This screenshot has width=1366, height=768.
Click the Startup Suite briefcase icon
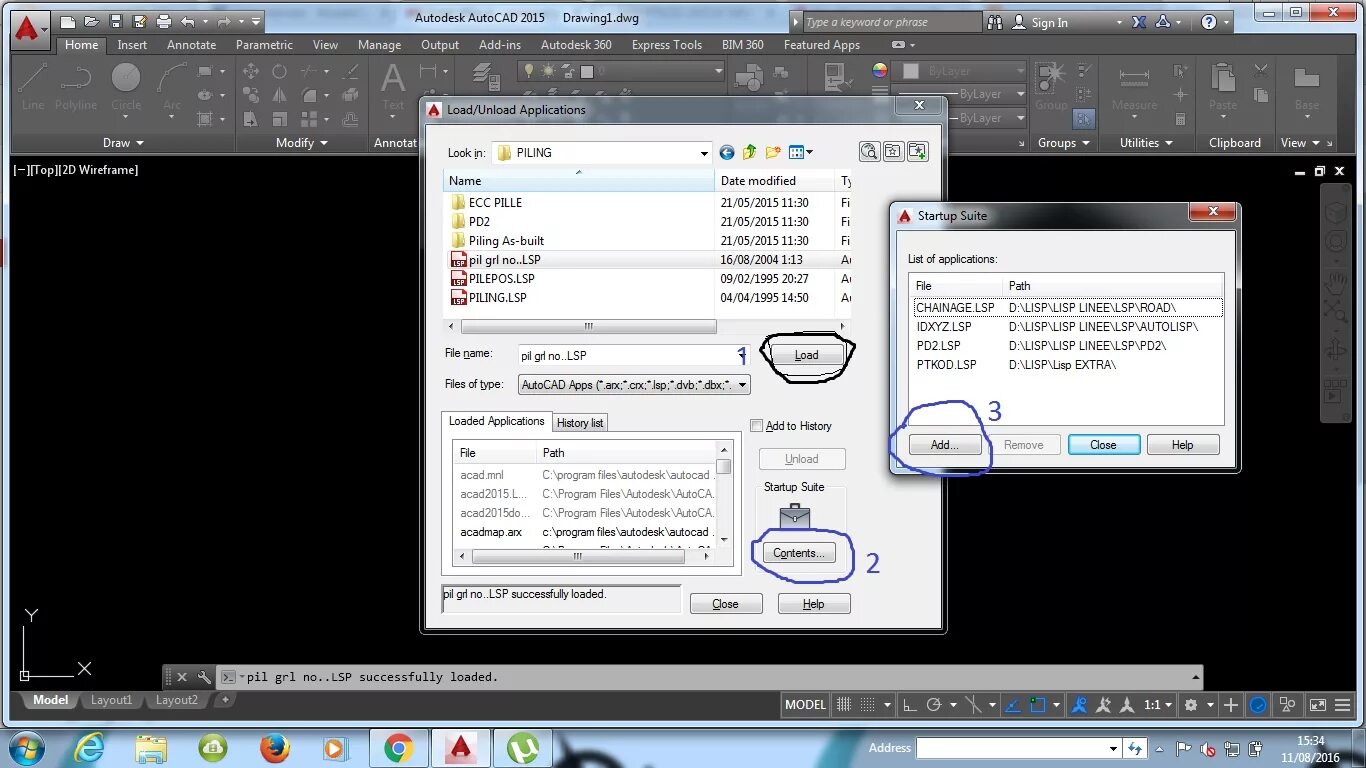pyautogui.click(x=794, y=516)
